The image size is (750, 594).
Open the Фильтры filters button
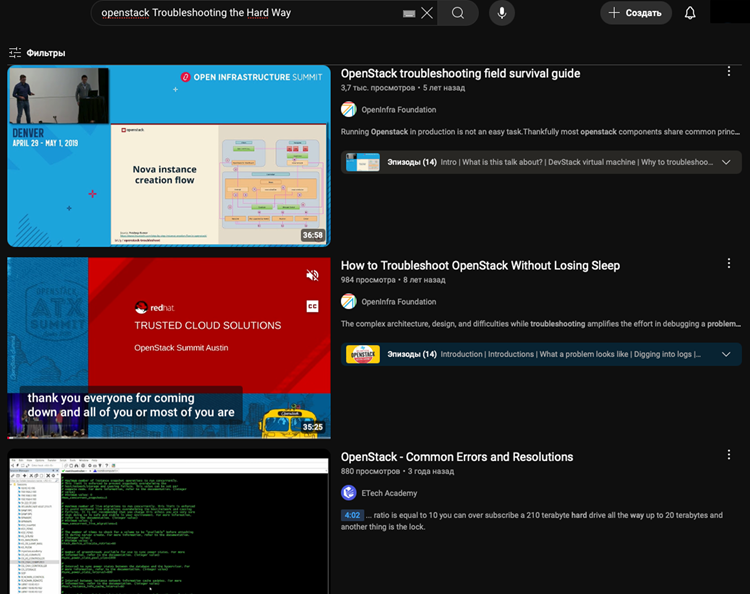37,53
